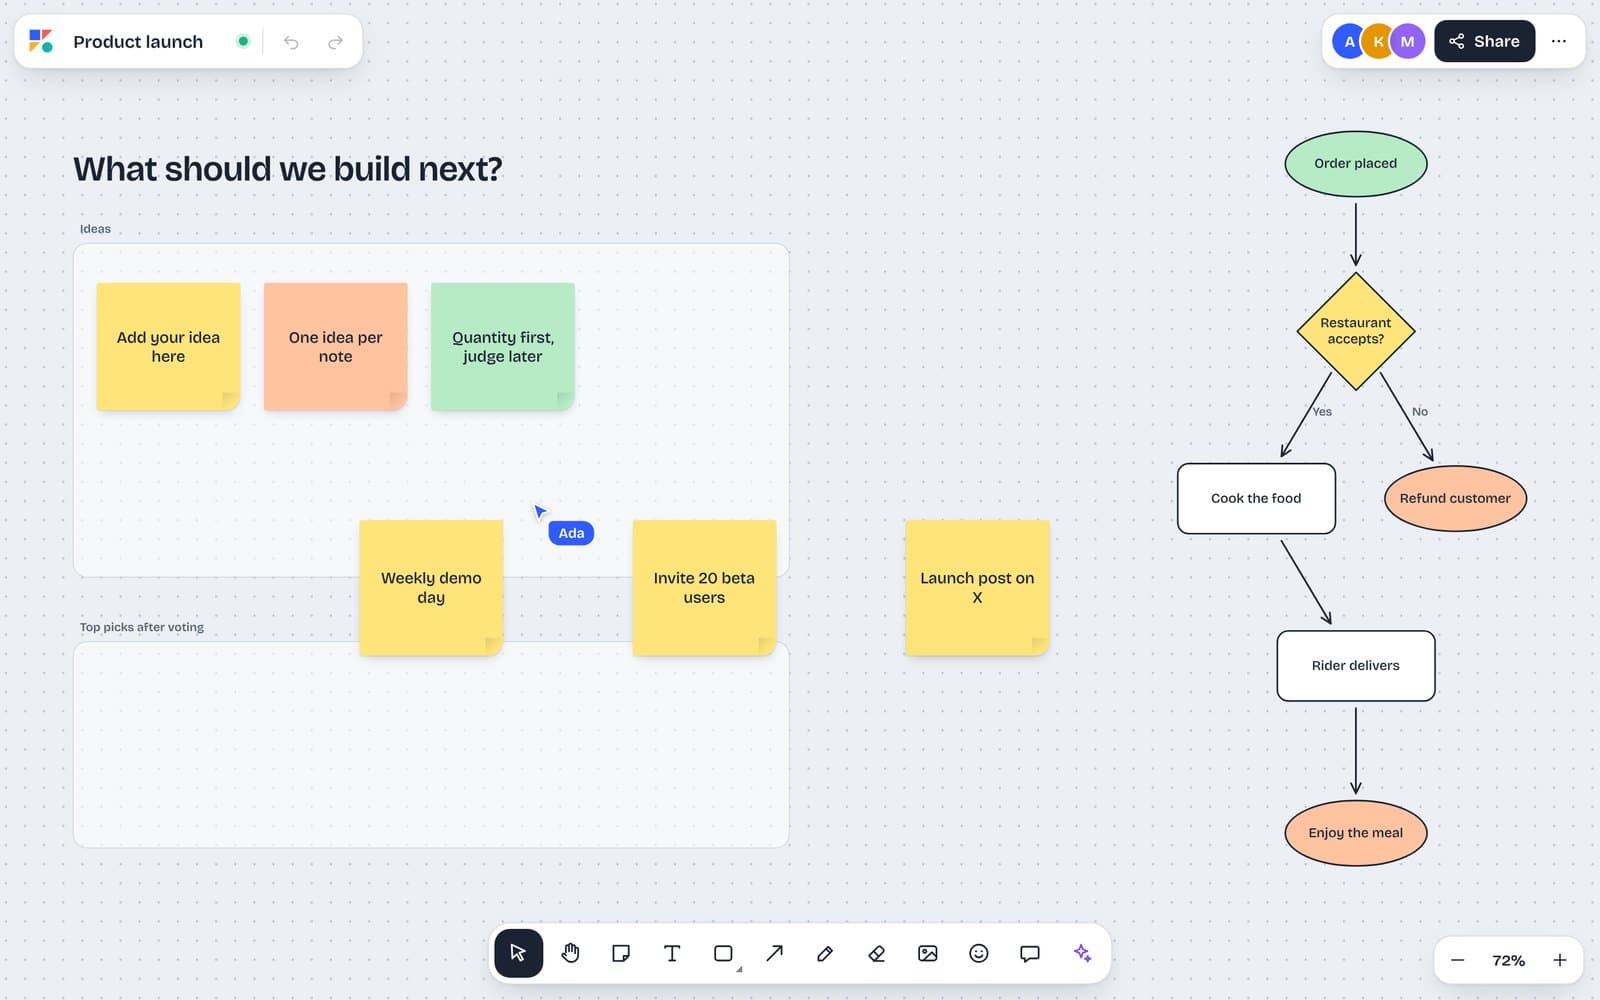Viewport: 1600px width, 1000px height.
Task: Activate the hand pan tool
Action: [570, 953]
